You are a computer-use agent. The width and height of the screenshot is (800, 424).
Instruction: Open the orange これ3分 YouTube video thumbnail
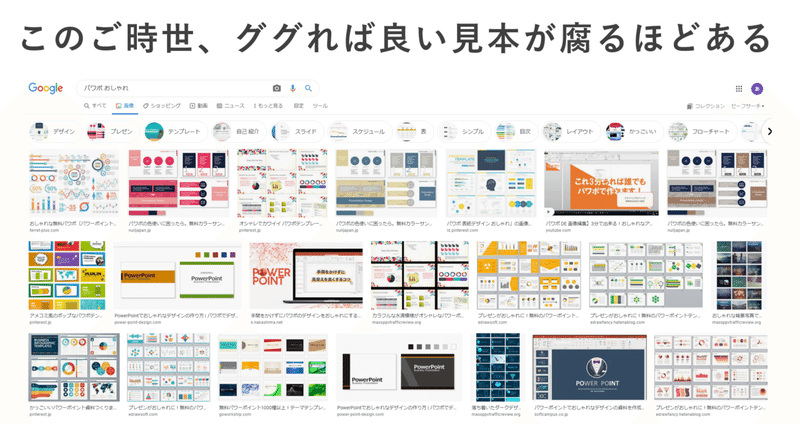click(x=602, y=183)
